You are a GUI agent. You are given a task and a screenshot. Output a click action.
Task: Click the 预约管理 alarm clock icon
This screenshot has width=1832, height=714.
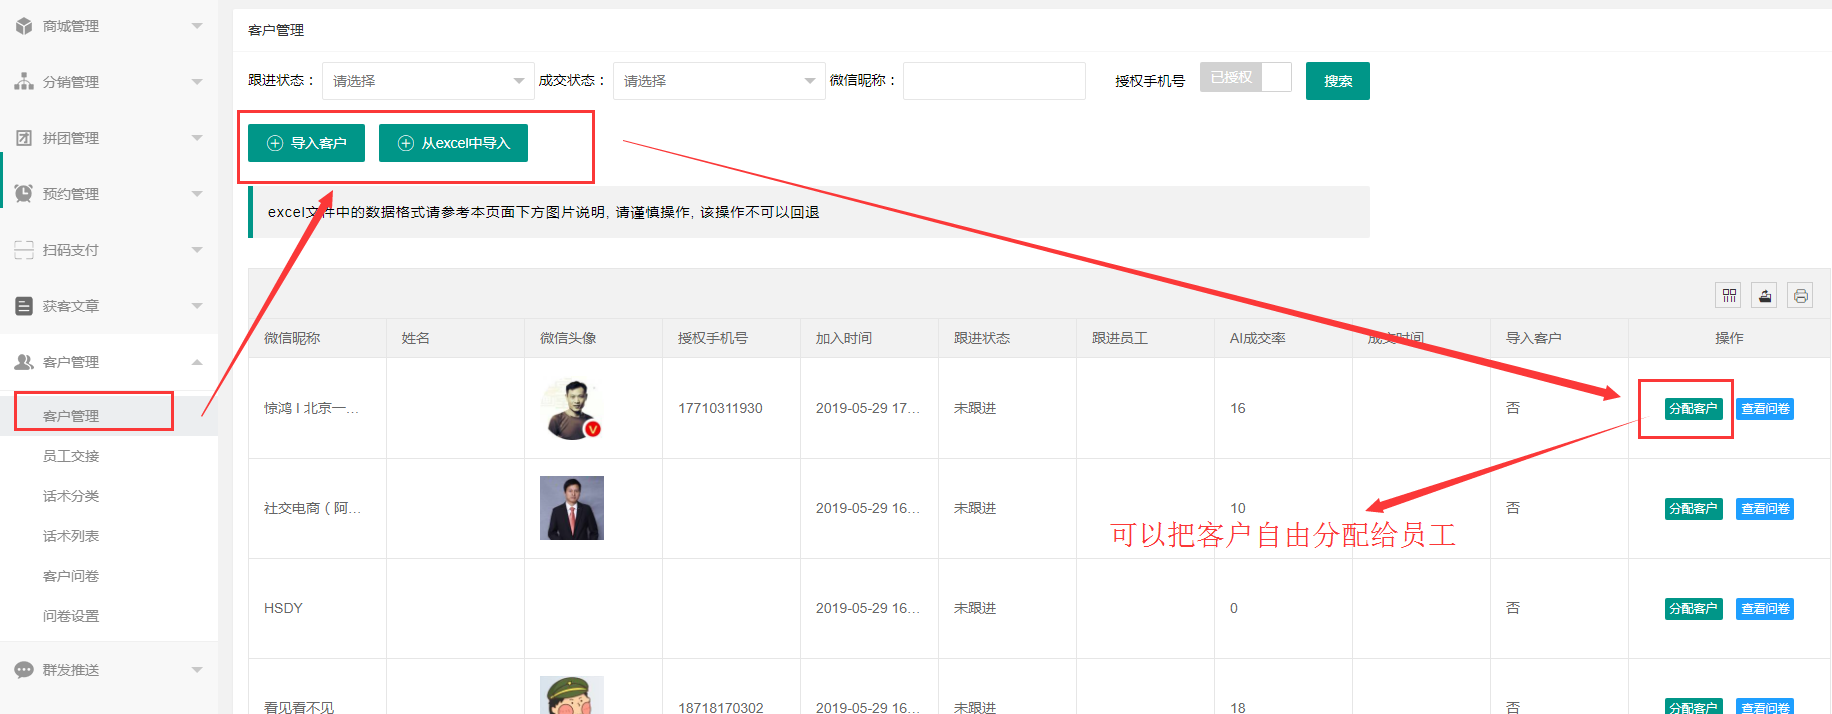tap(24, 194)
